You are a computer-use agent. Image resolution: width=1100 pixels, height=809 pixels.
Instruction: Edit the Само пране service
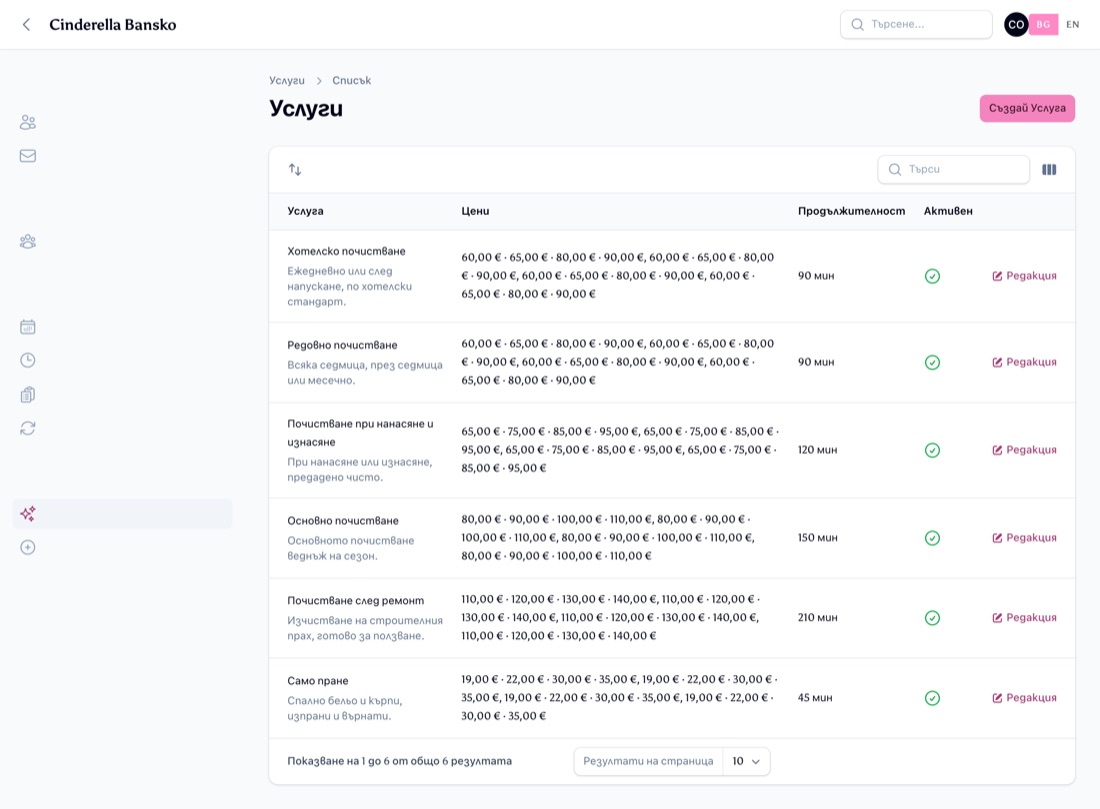(1024, 697)
